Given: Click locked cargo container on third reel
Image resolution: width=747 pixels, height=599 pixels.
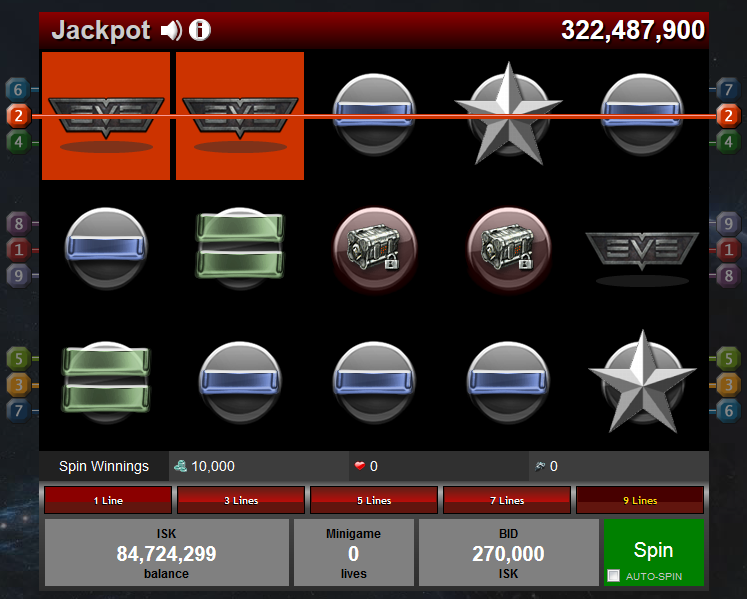Looking at the screenshot, I should tap(374, 248).
